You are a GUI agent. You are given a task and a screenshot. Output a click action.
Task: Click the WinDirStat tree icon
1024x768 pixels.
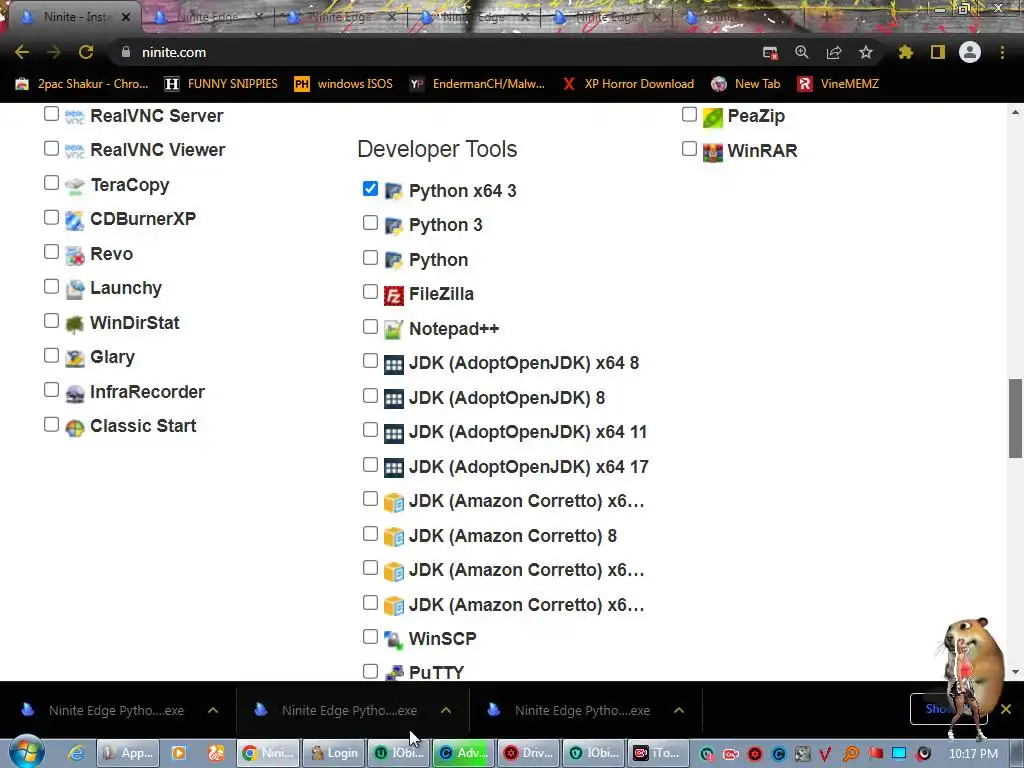click(74, 324)
